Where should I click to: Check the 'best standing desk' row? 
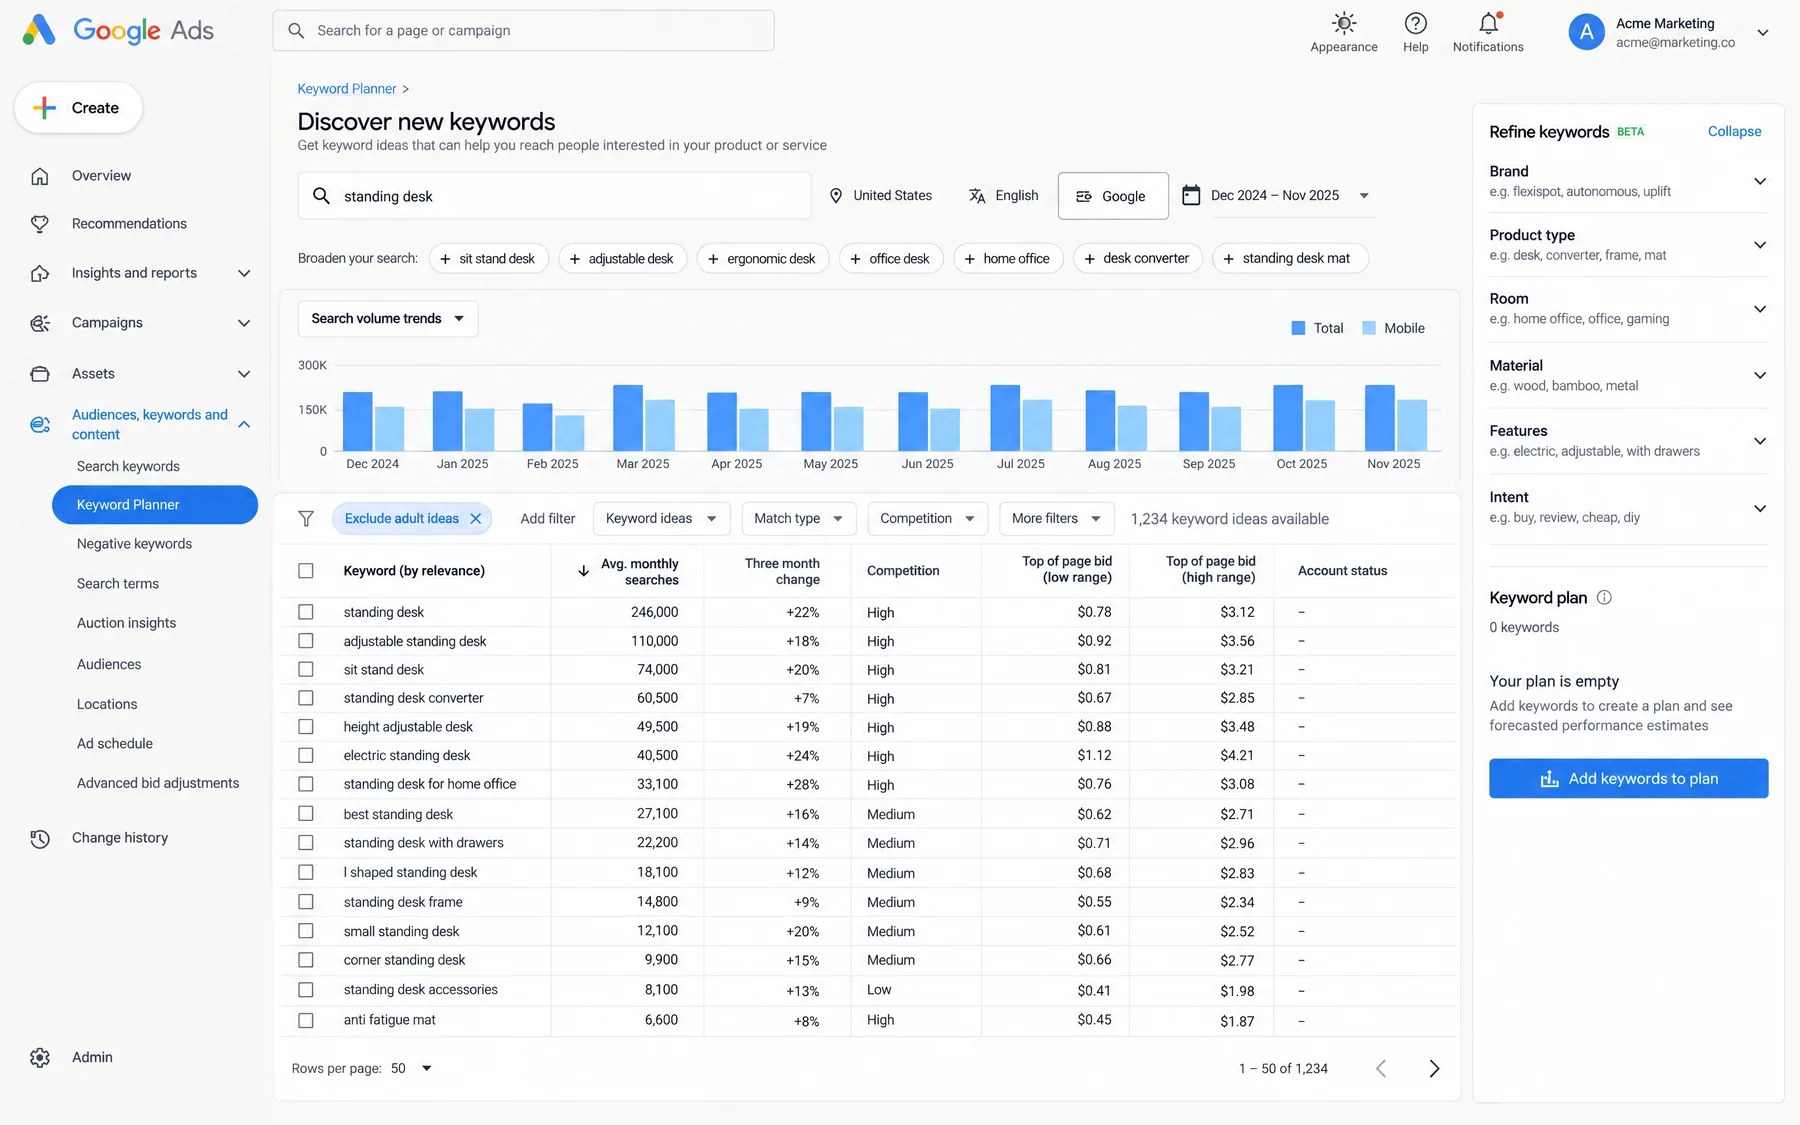(x=306, y=814)
